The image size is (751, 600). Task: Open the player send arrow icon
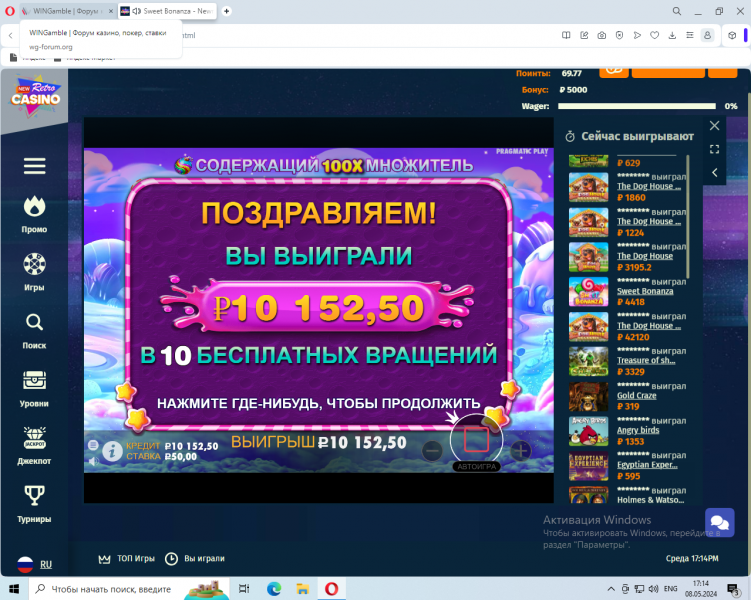click(637, 35)
